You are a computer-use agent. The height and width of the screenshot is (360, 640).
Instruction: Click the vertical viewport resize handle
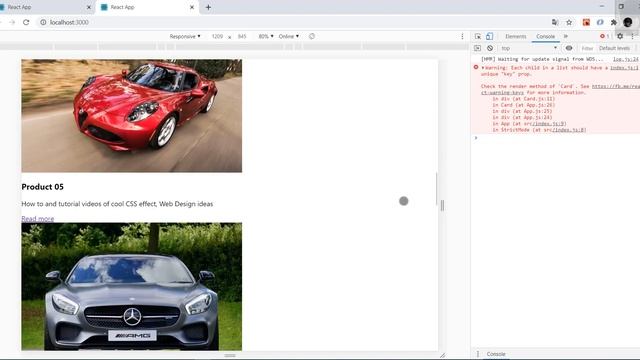click(x=442, y=206)
